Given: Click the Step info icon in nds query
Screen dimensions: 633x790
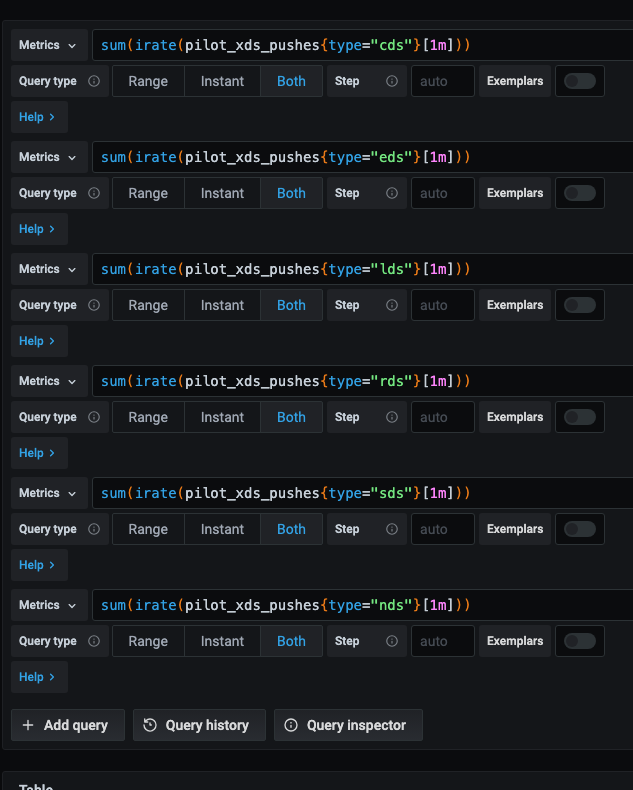Looking at the screenshot, I should (392, 641).
